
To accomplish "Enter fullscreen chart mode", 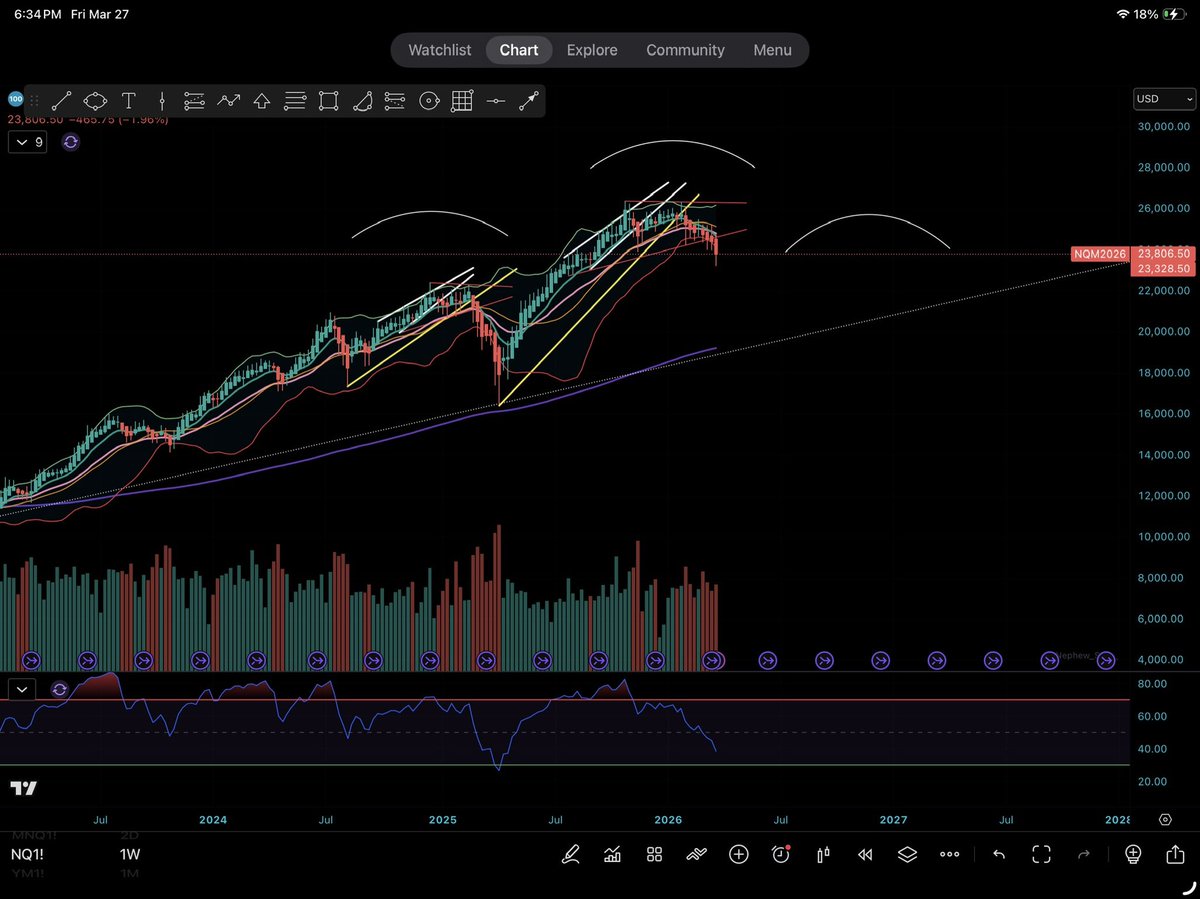I will click(x=1041, y=854).
